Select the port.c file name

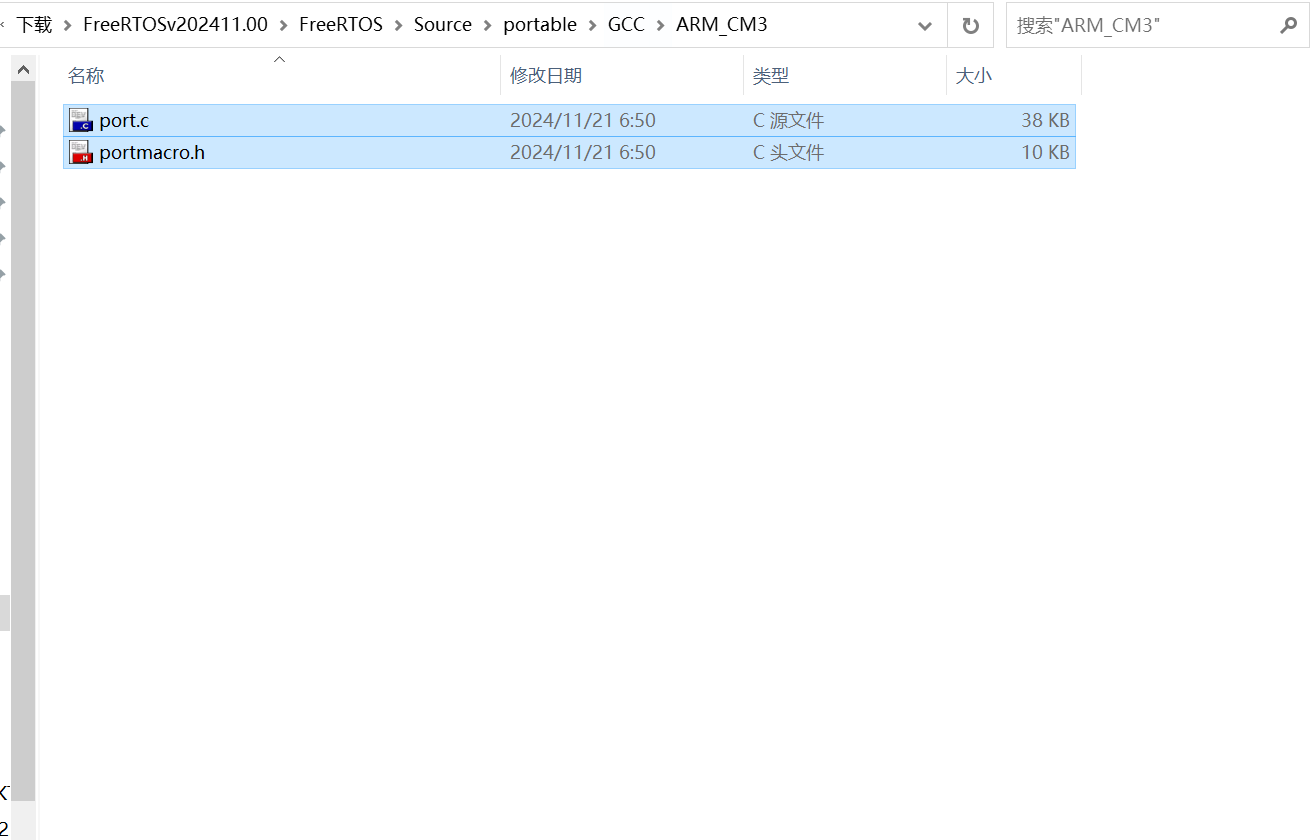(x=124, y=120)
